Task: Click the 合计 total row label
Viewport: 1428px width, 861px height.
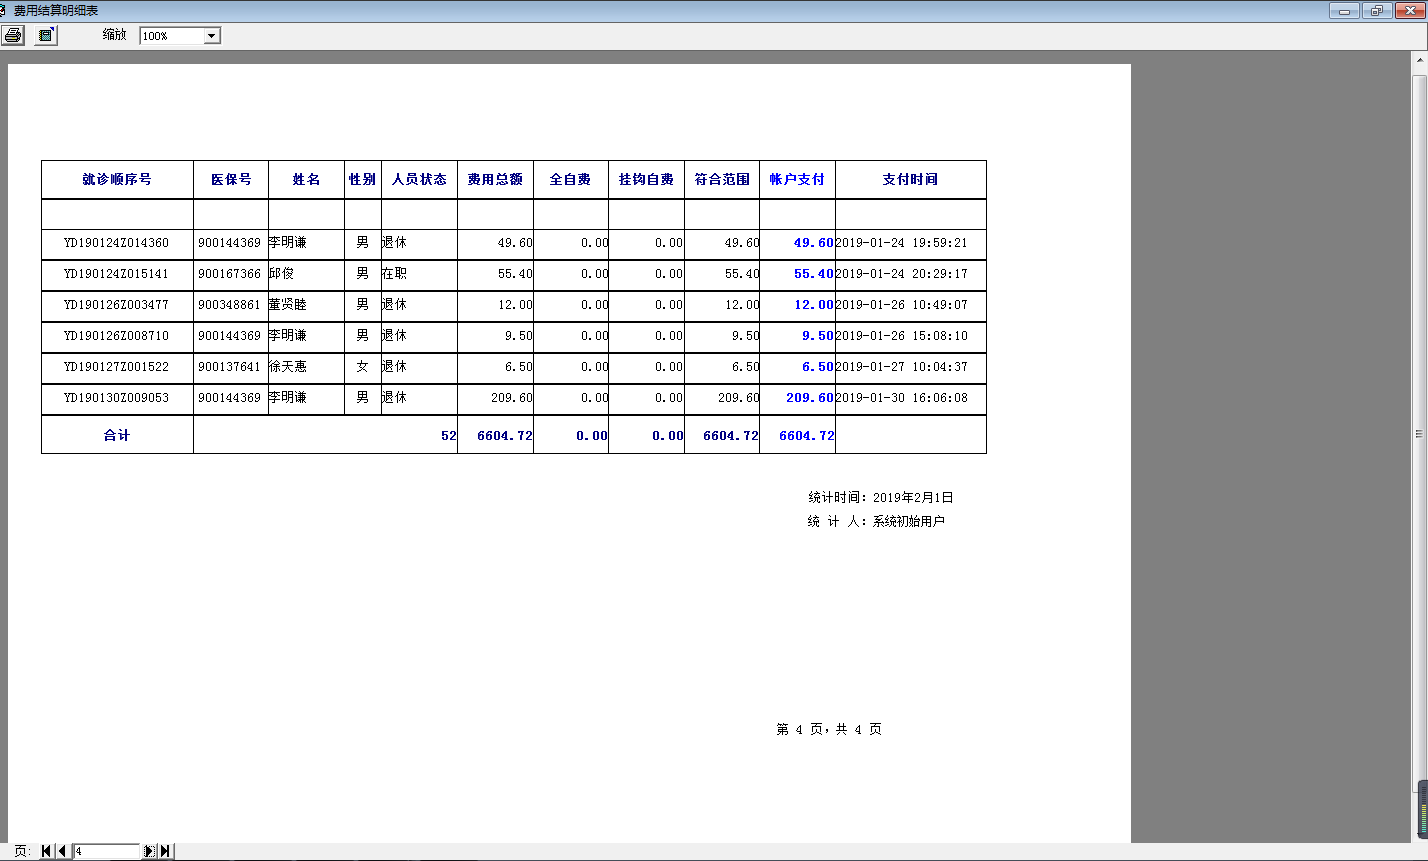Action: point(117,436)
